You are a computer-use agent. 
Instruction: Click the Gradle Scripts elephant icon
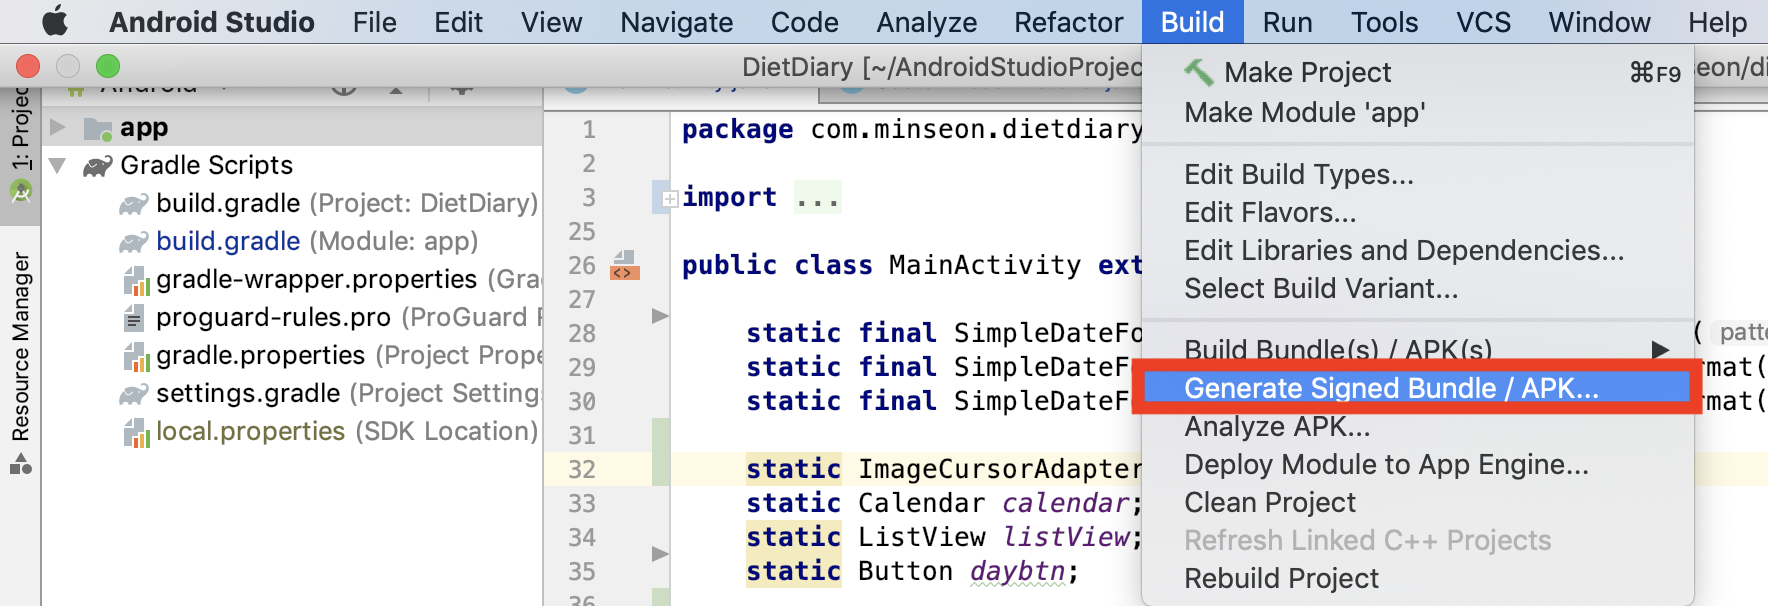98,166
